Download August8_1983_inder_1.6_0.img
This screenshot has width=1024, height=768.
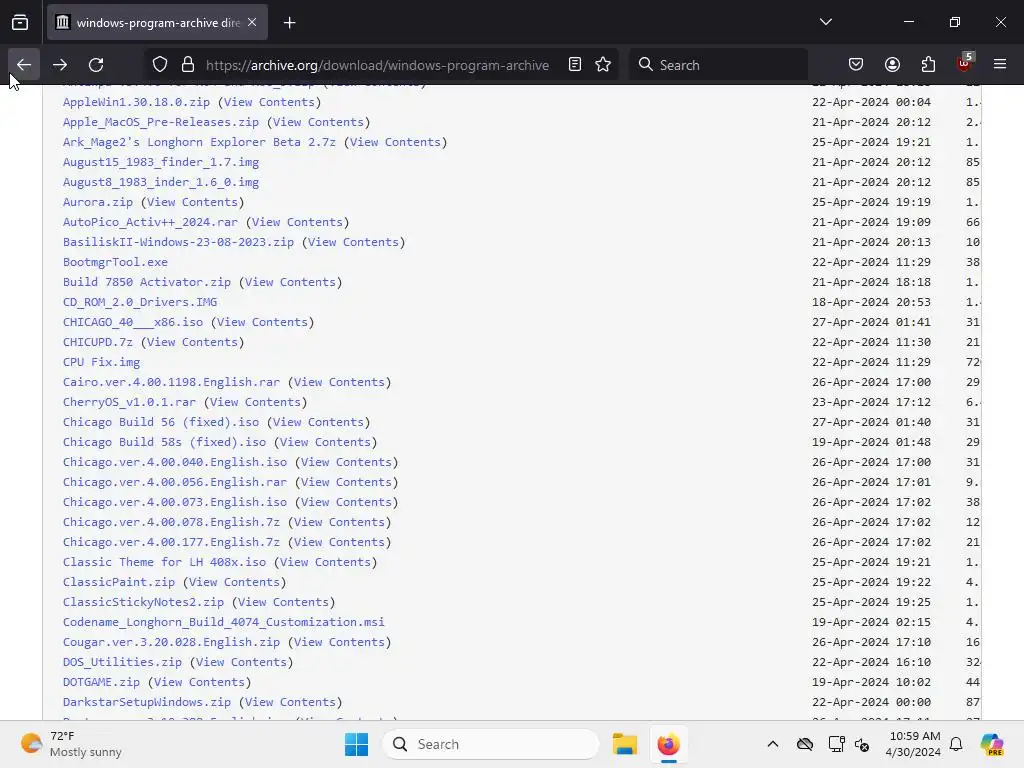[x=161, y=182]
